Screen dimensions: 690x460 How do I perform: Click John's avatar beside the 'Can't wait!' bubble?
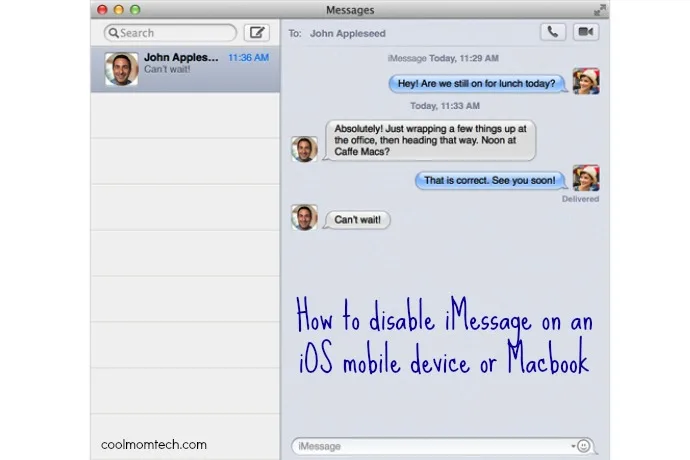point(304,217)
